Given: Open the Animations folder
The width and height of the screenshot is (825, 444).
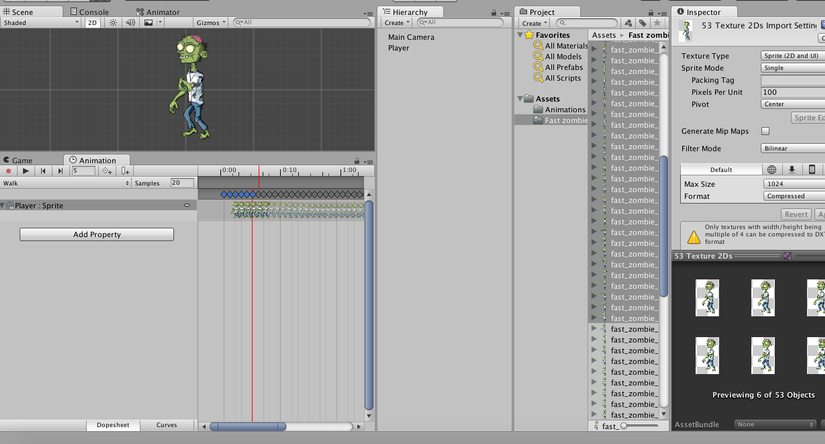Looking at the screenshot, I should click(x=559, y=109).
